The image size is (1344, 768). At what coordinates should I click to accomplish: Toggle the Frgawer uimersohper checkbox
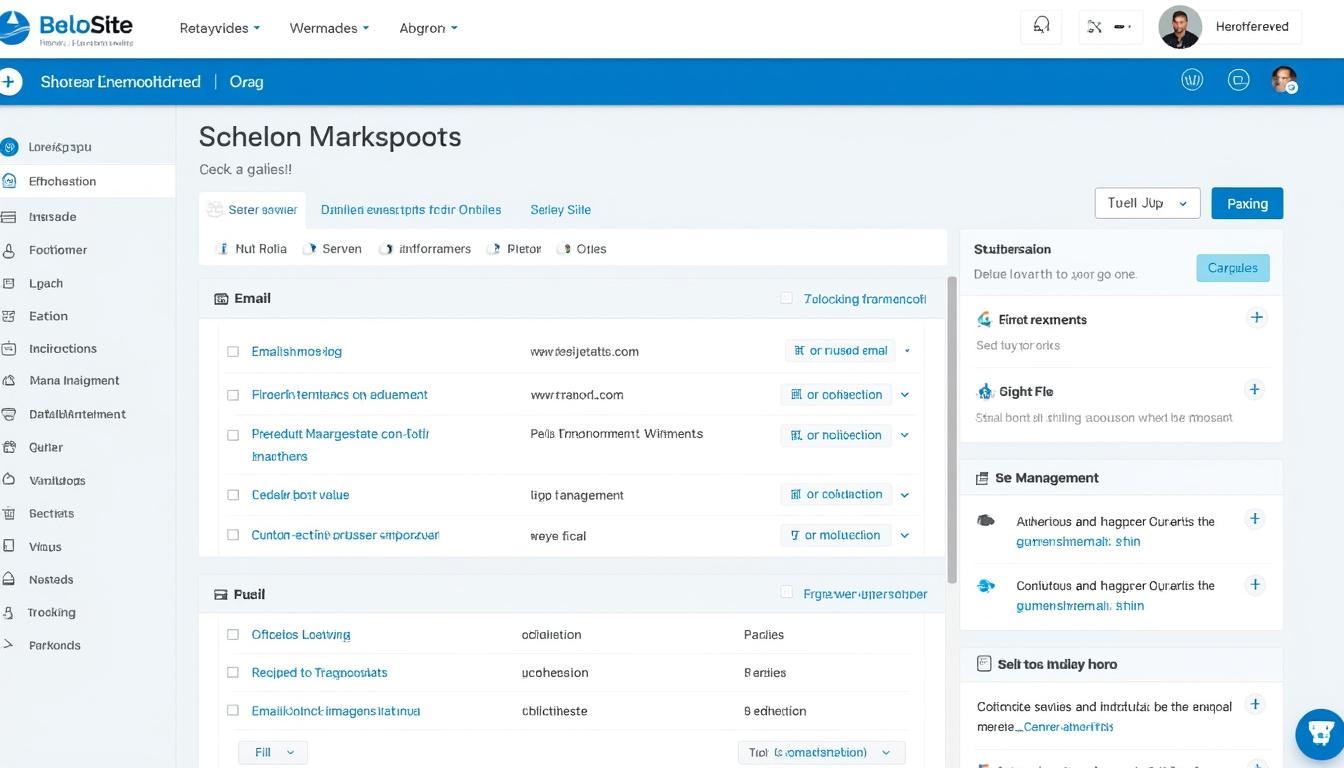(x=786, y=593)
